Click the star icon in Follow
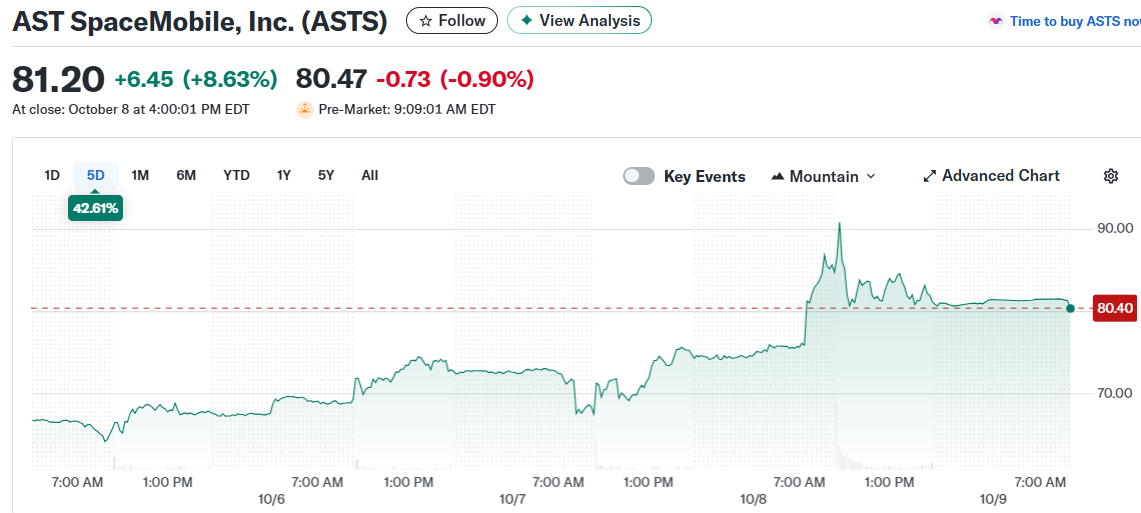The image size is (1141, 513). tap(426, 21)
